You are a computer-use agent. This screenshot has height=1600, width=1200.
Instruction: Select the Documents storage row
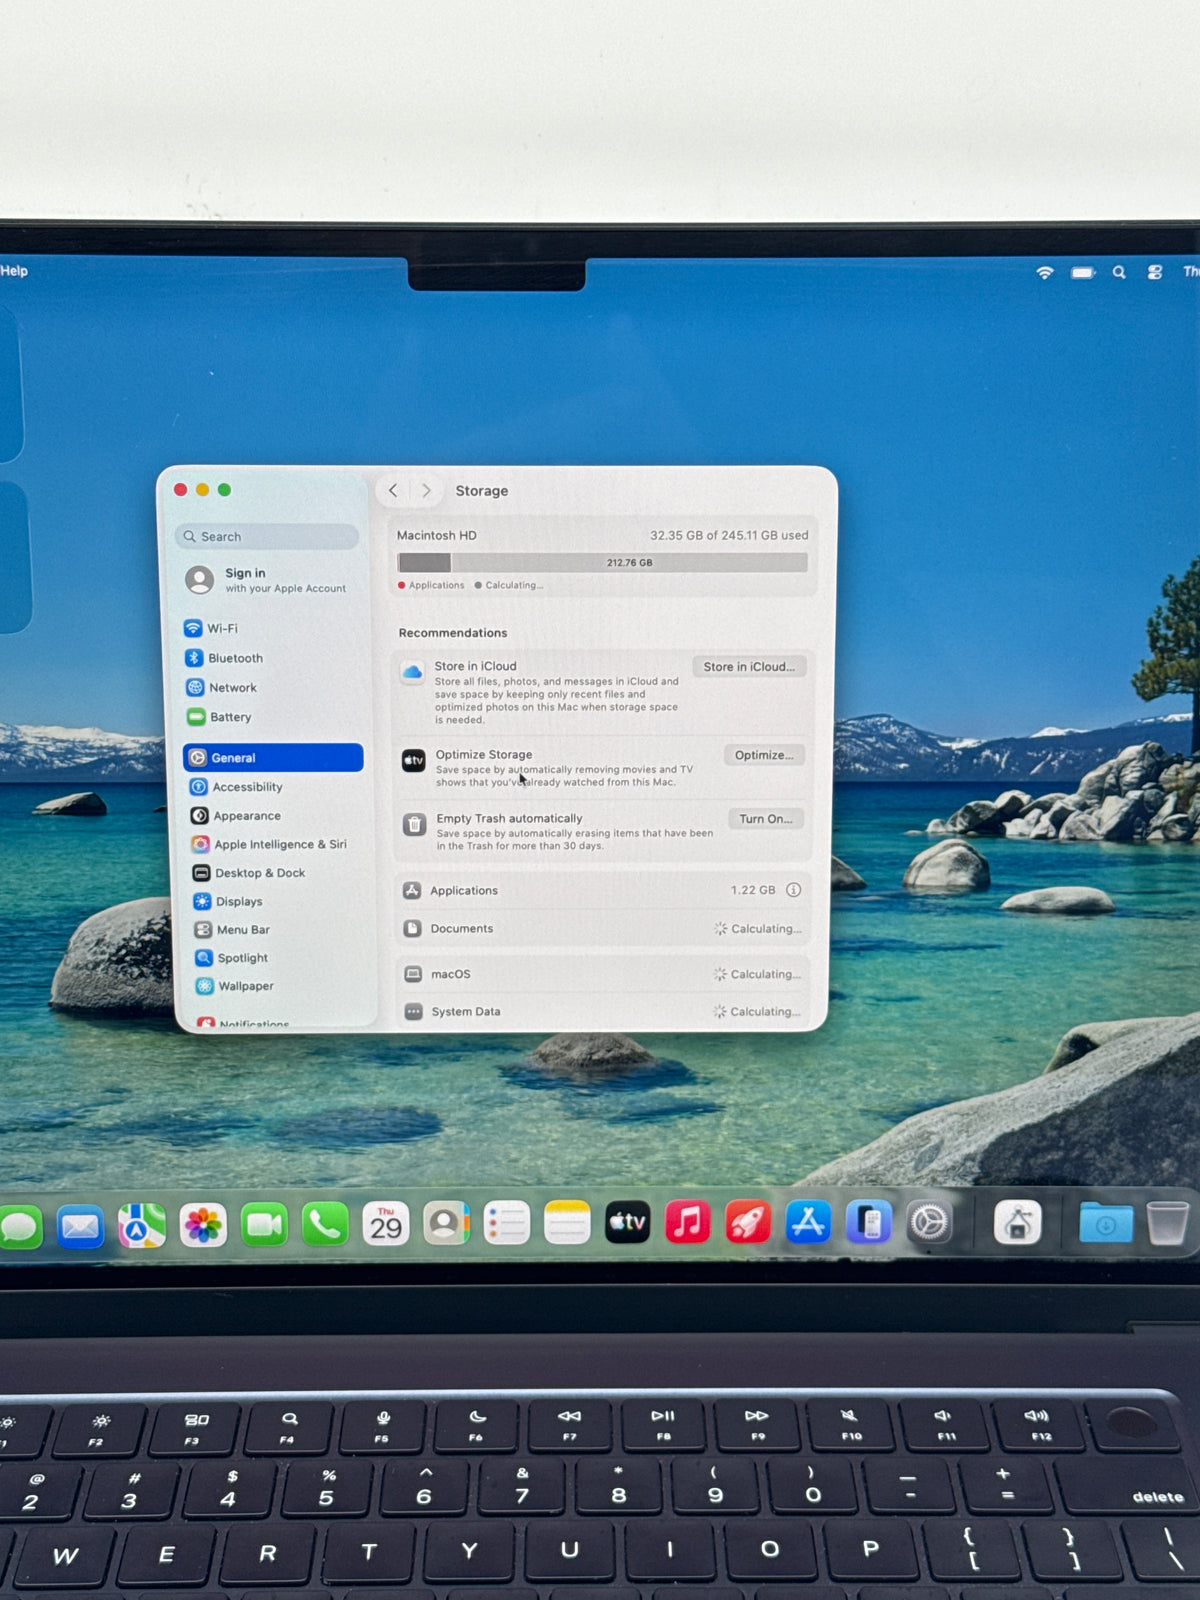tap(602, 928)
